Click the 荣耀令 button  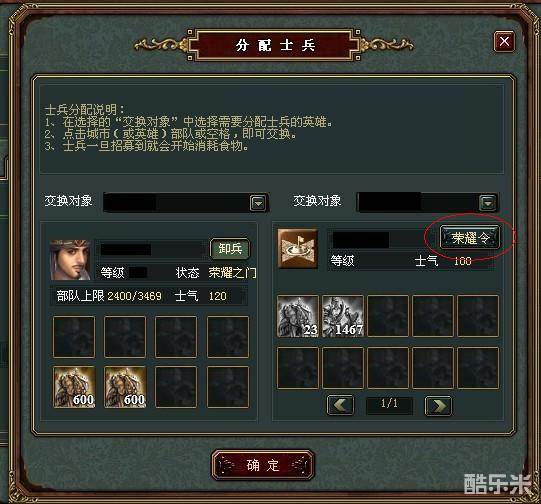[470, 237]
